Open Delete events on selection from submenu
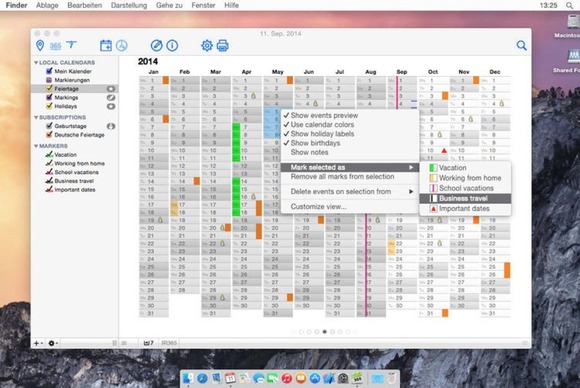This screenshot has height=388, width=580. click(x=350, y=192)
